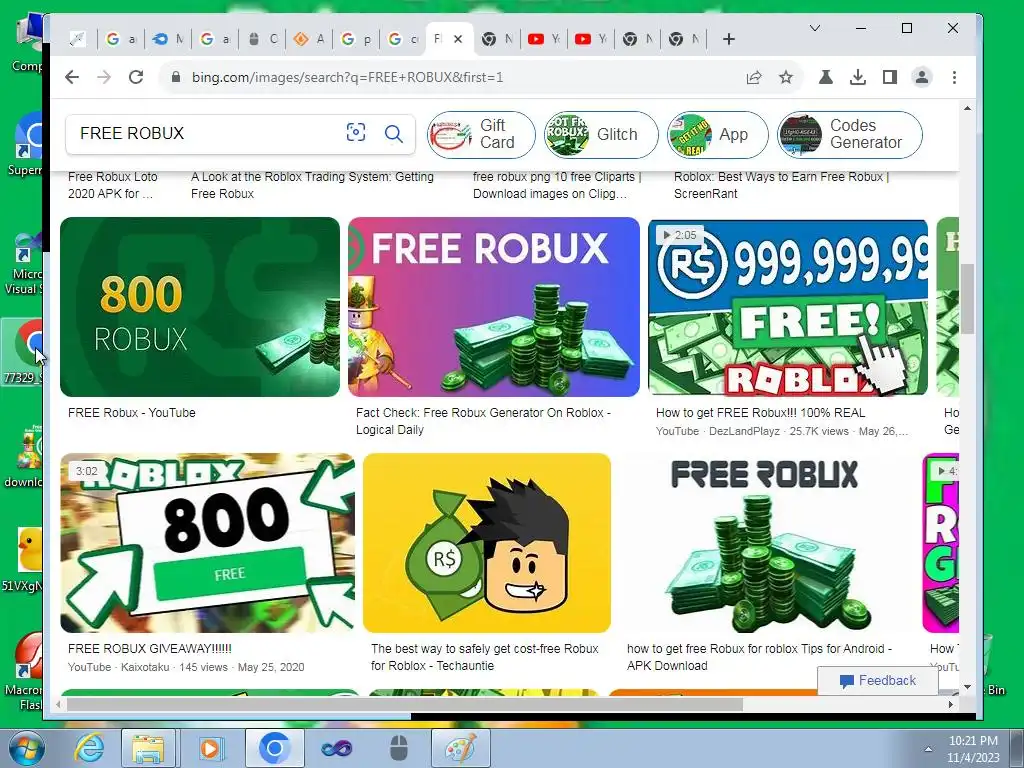Open a new browser tab
This screenshot has width=1024, height=768.
729,39
